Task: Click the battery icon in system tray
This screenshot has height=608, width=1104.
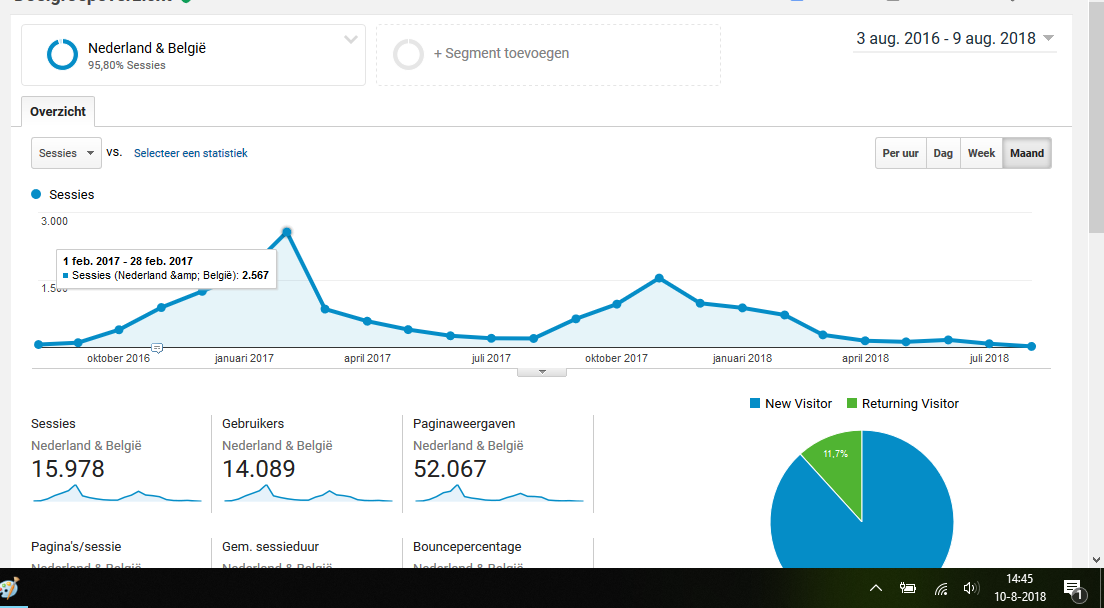Action: pos(908,588)
